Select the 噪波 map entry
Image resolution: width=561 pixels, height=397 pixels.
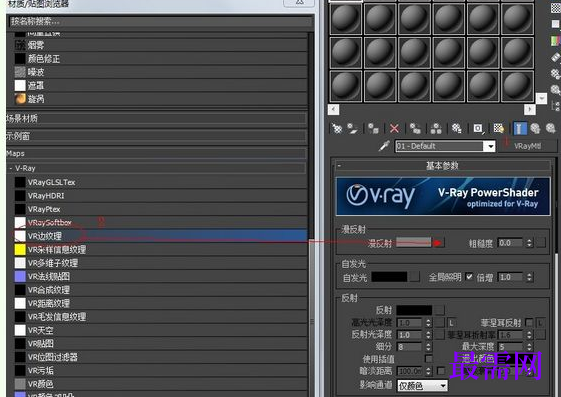point(160,72)
